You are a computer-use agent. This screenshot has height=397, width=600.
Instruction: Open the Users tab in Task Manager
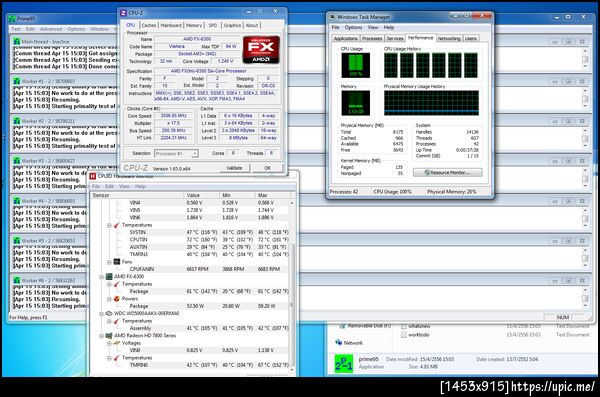[471, 38]
